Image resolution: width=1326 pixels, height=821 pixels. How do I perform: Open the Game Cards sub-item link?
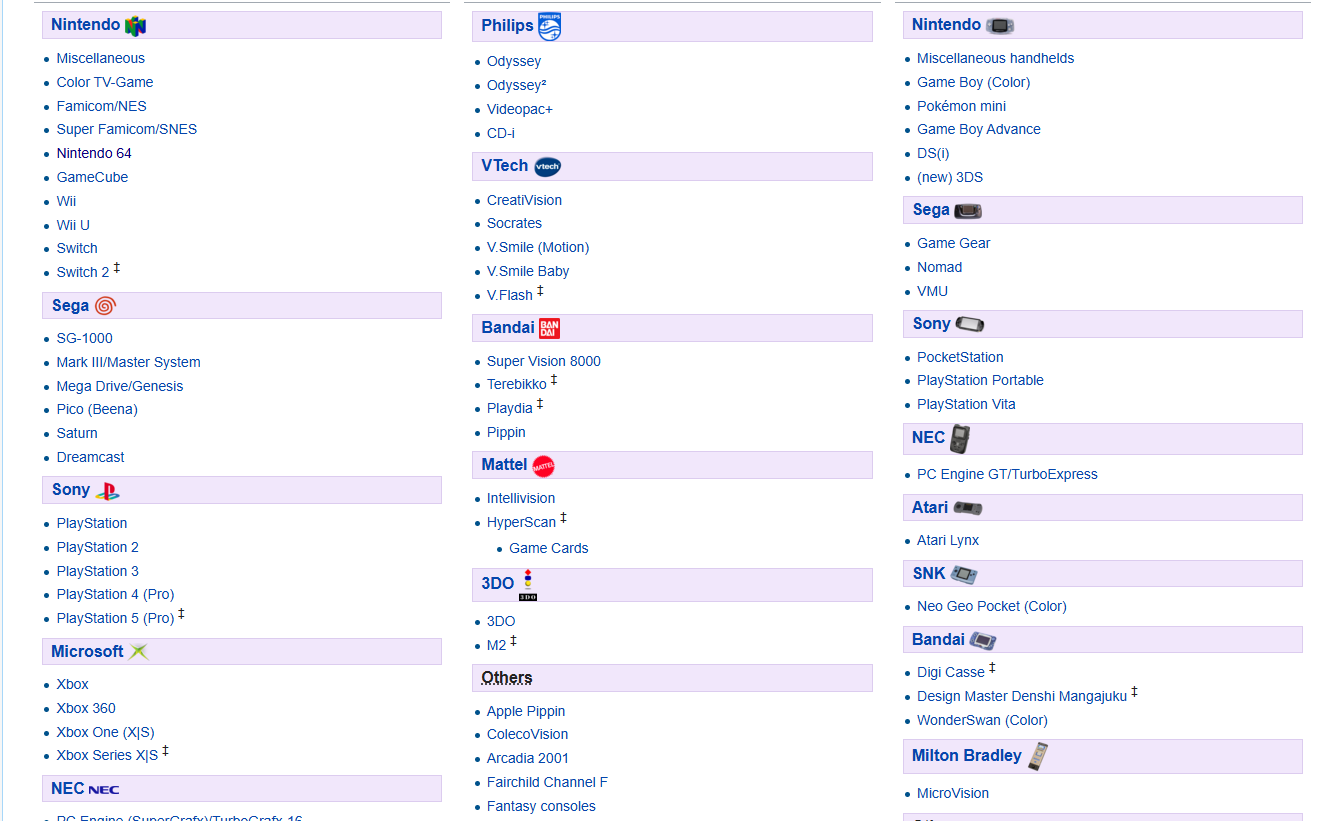tap(549, 548)
